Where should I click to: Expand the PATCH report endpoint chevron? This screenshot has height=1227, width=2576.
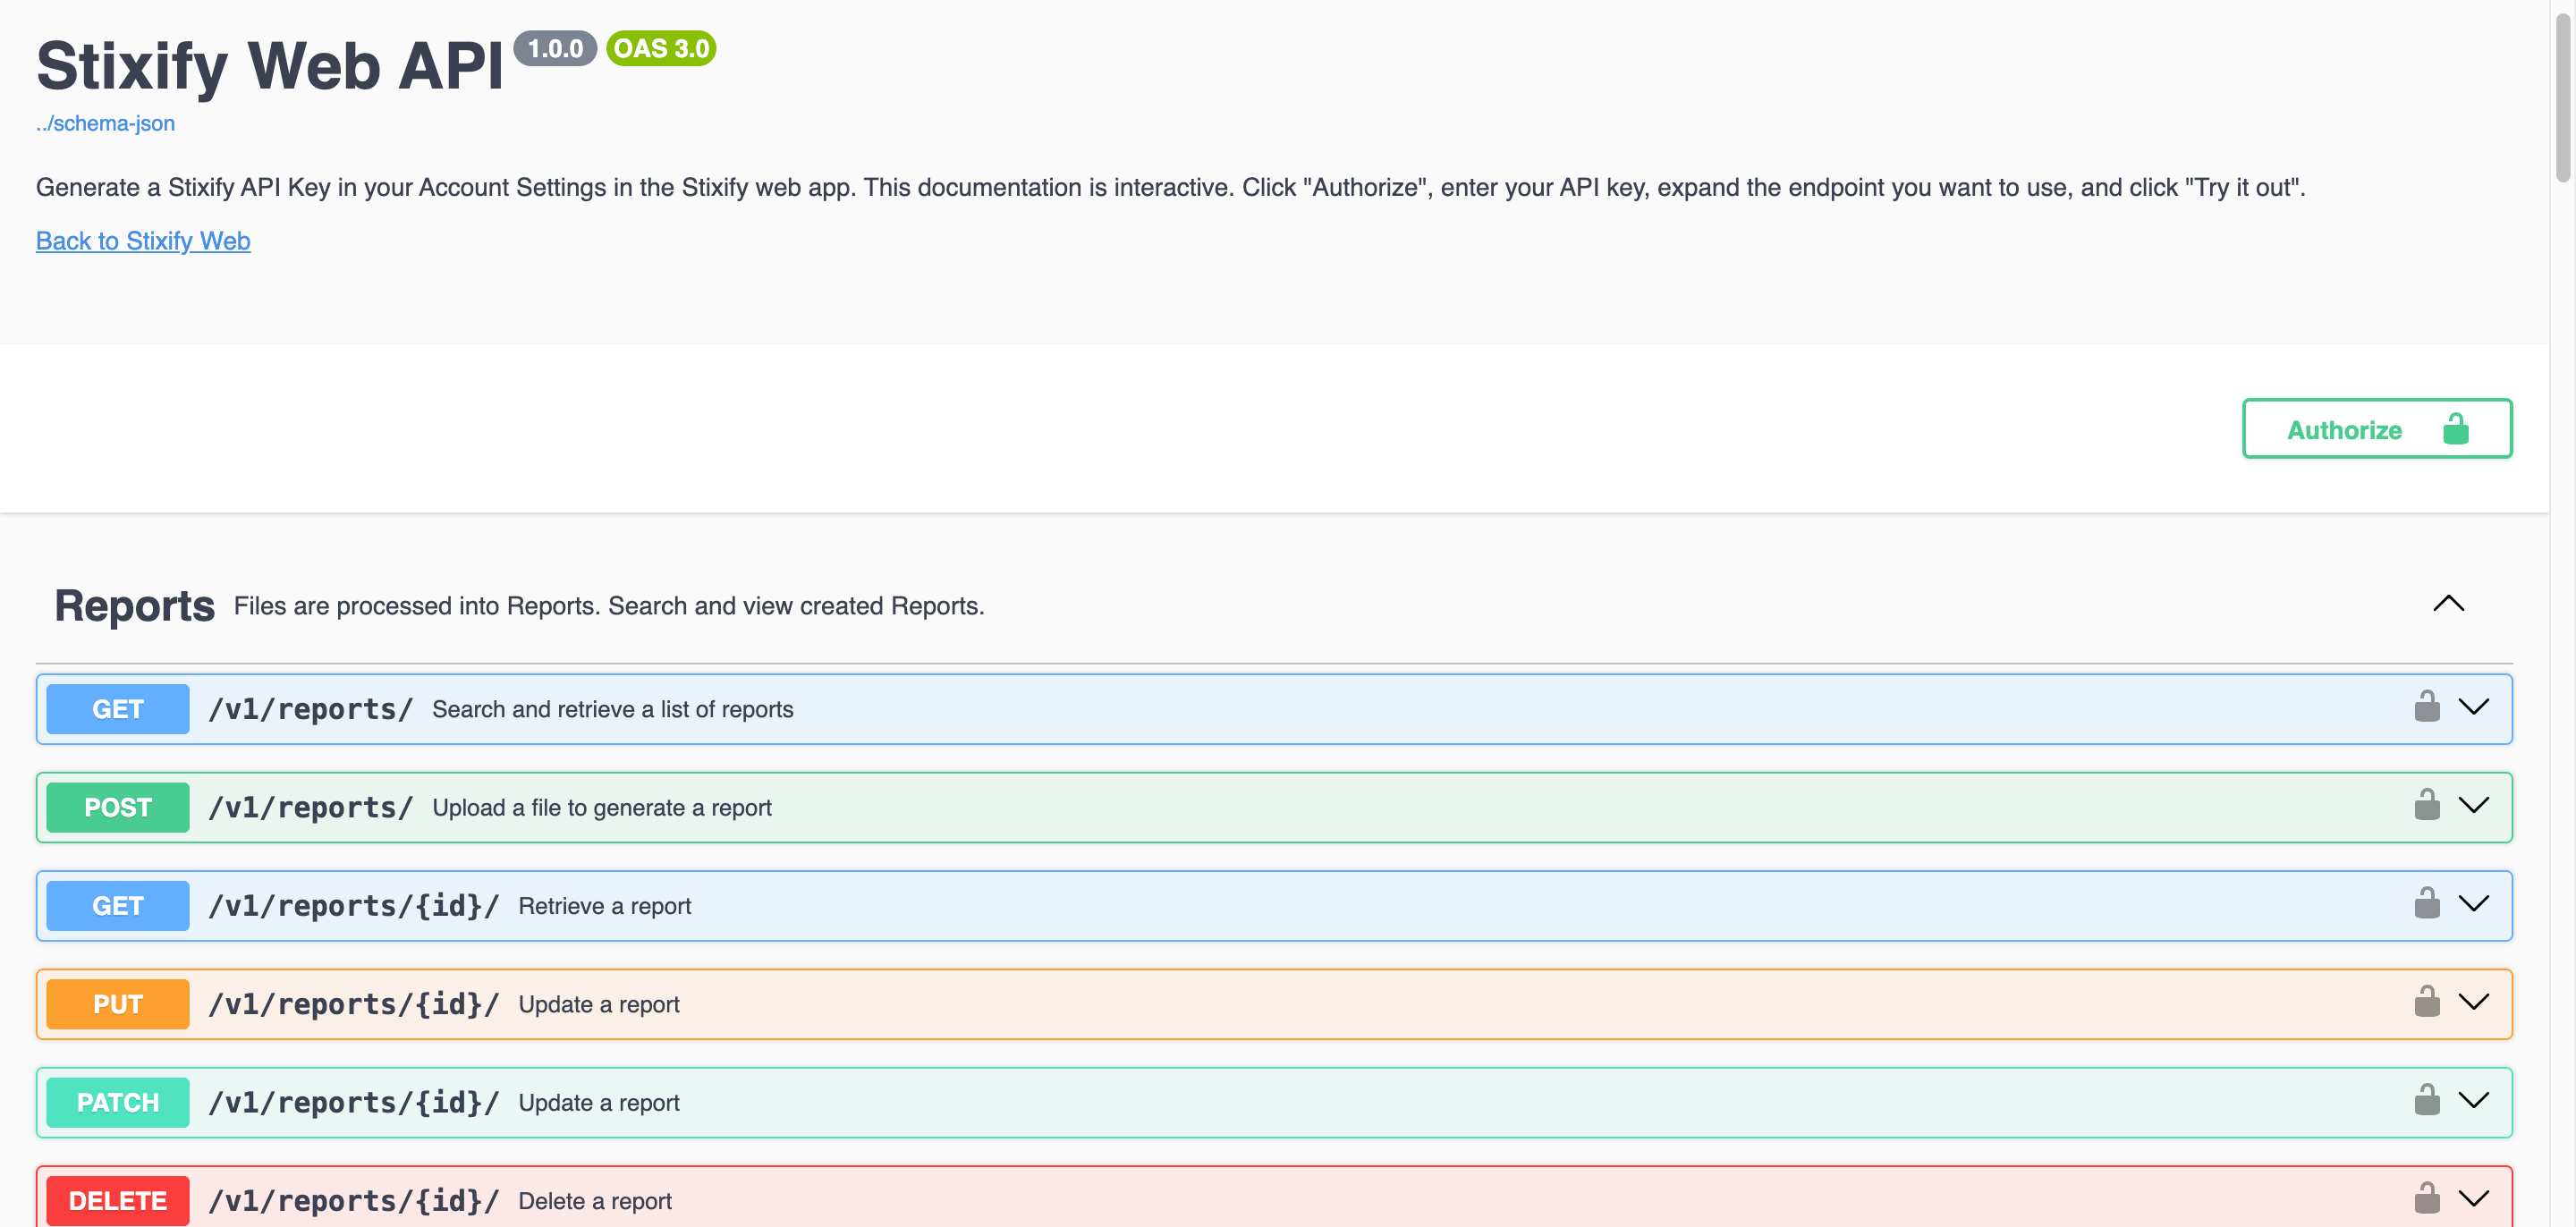point(2473,1100)
